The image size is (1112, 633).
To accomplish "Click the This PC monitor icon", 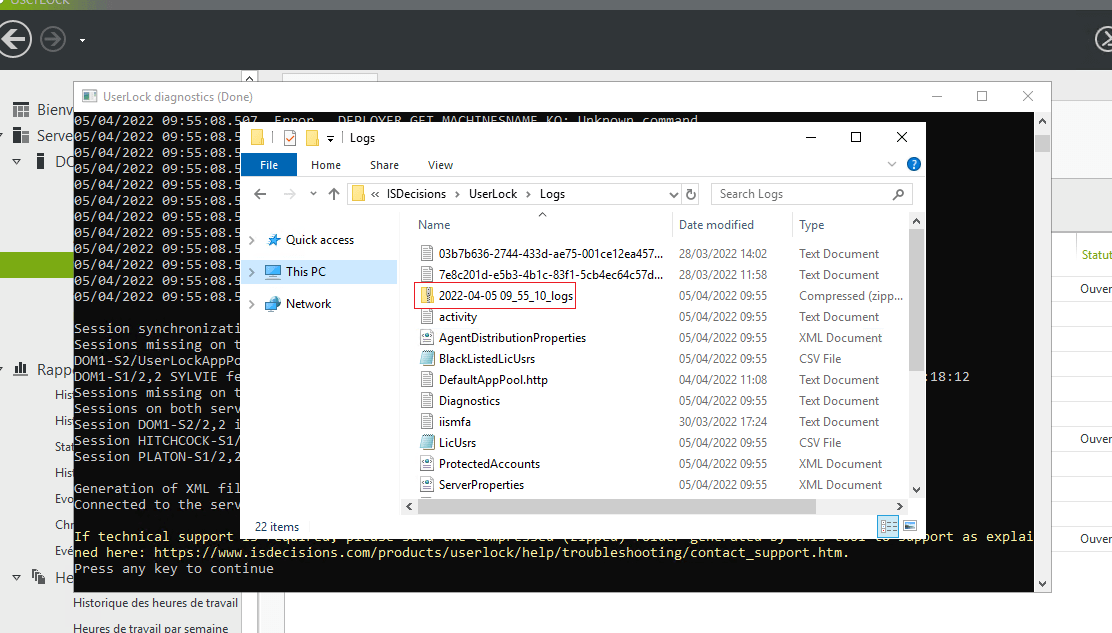I will pyautogui.click(x=273, y=272).
